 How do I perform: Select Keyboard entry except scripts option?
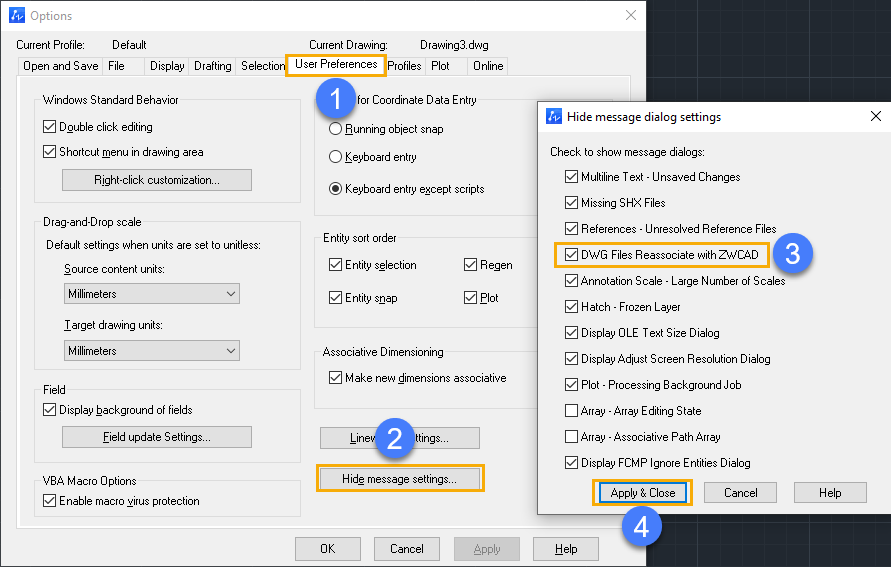(x=335, y=189)
